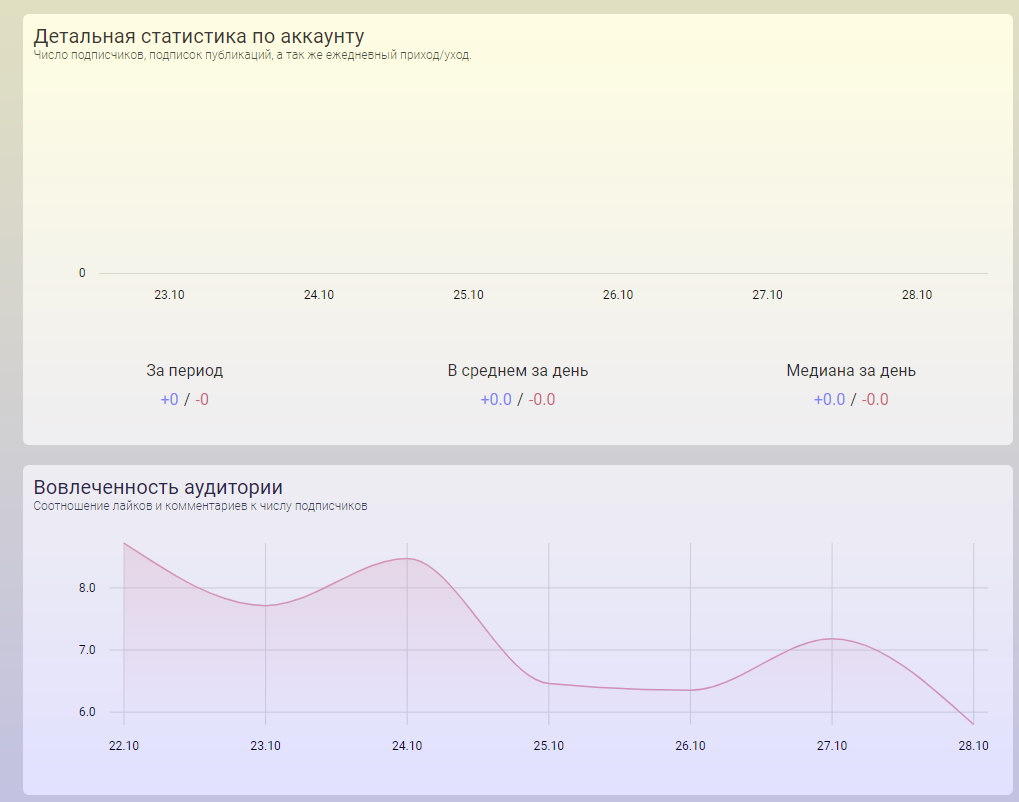Click 25.10 date on account statistics chart
Image resolution: width=1019 pixels, height=802 pixels.
coord(468,295)
